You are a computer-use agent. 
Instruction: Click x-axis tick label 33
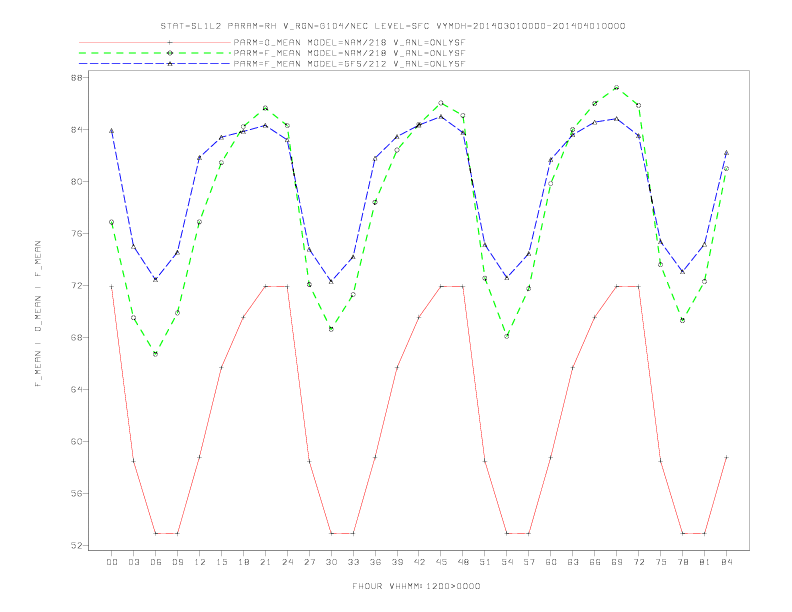pos(353,562)
